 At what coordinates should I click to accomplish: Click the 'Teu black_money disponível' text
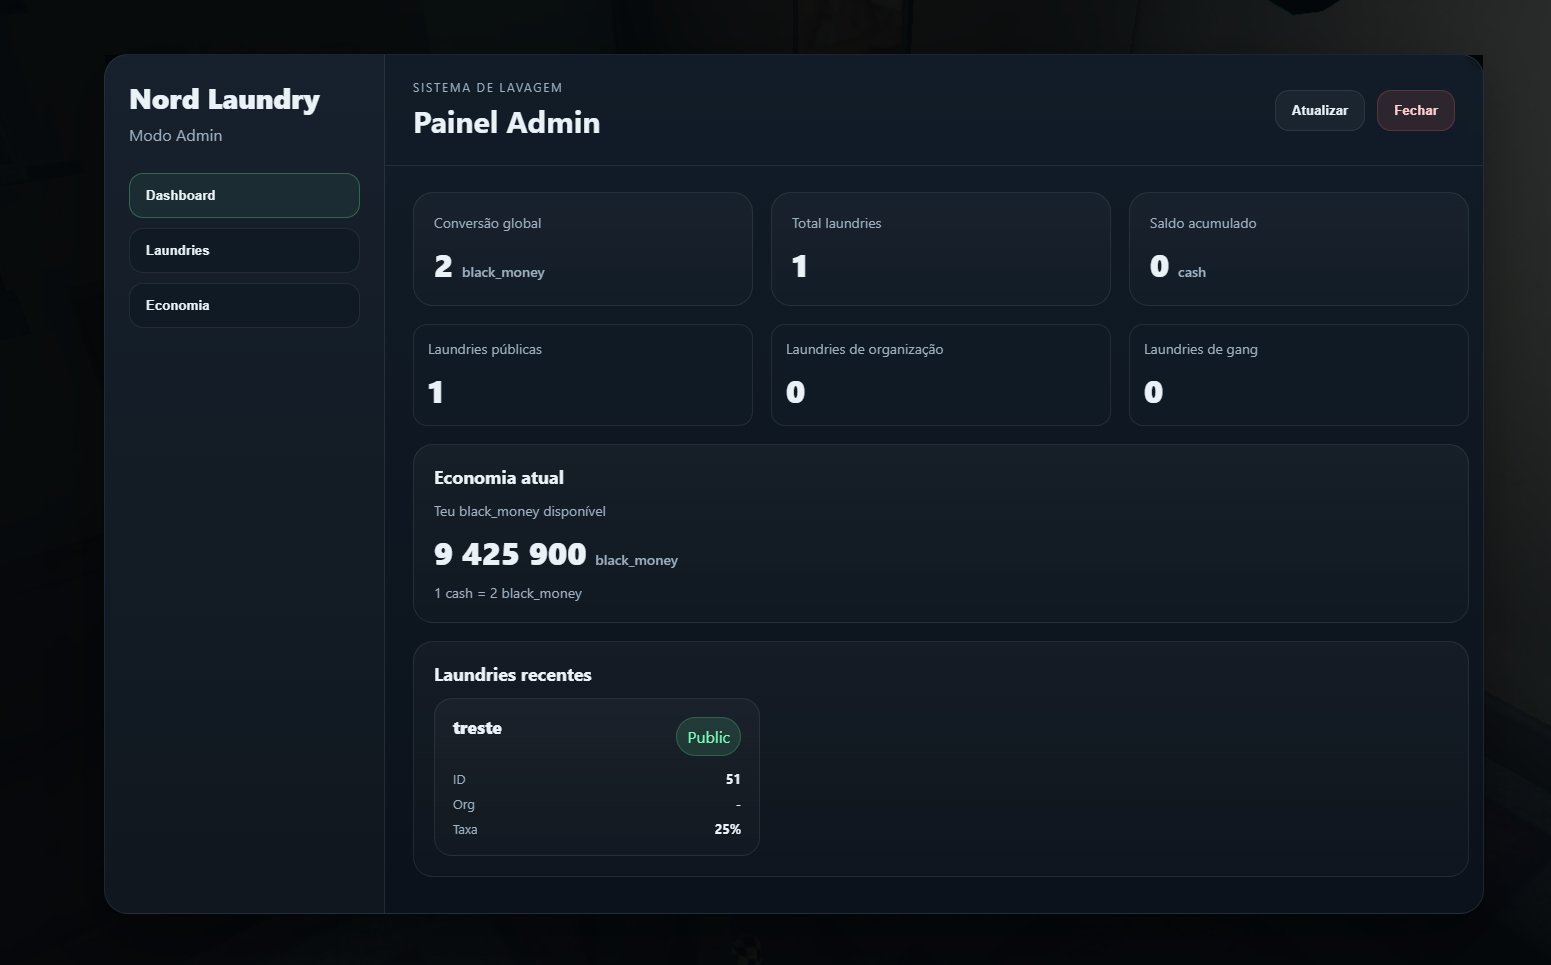point(520,511)
